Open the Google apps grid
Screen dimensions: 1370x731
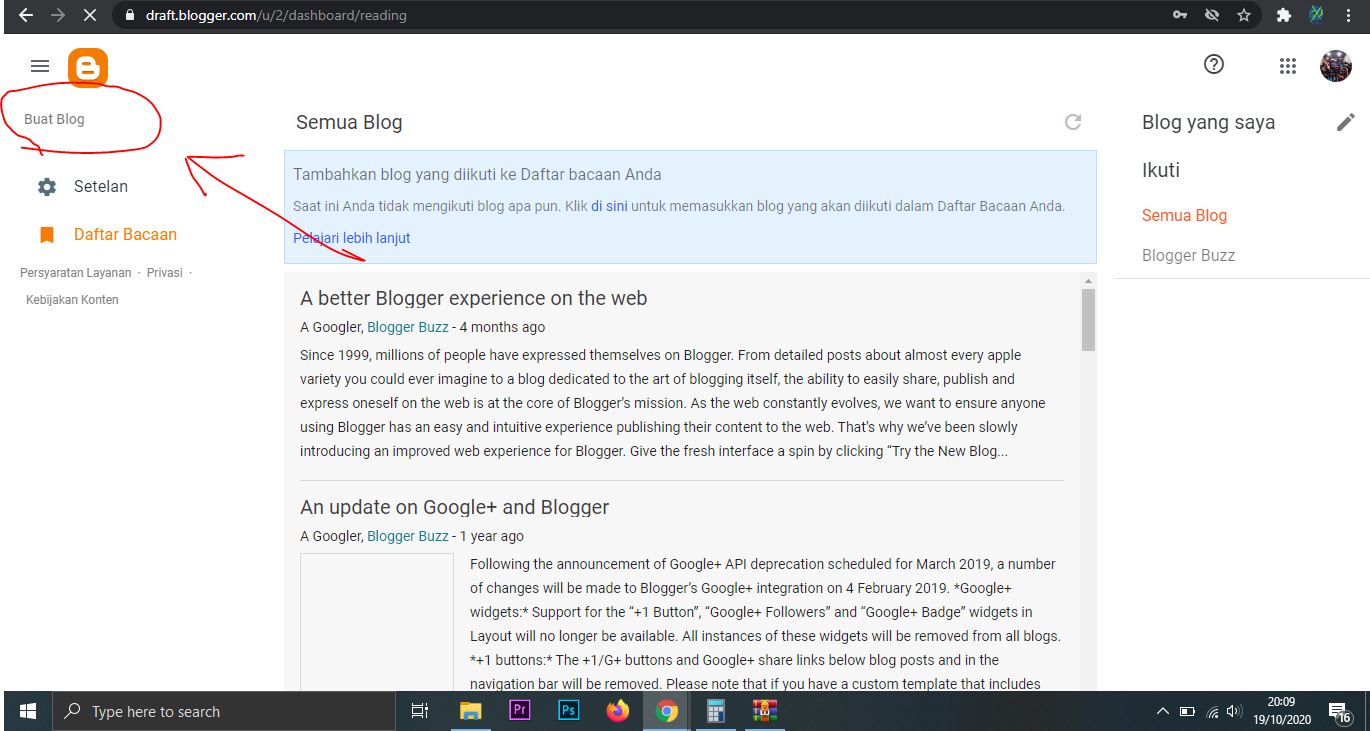(x=1288, y=66)
